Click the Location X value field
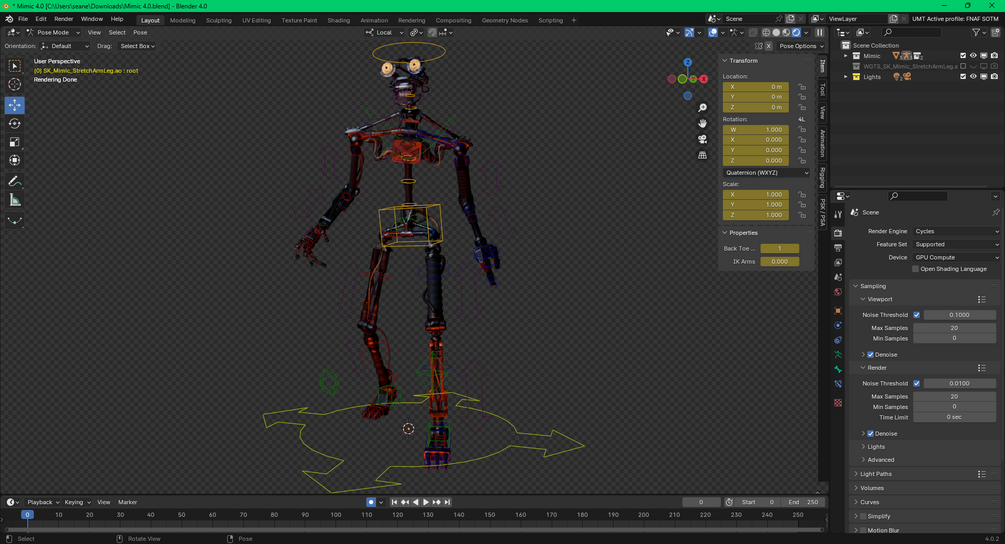The image size is (1005, 544). pos(756,87)
